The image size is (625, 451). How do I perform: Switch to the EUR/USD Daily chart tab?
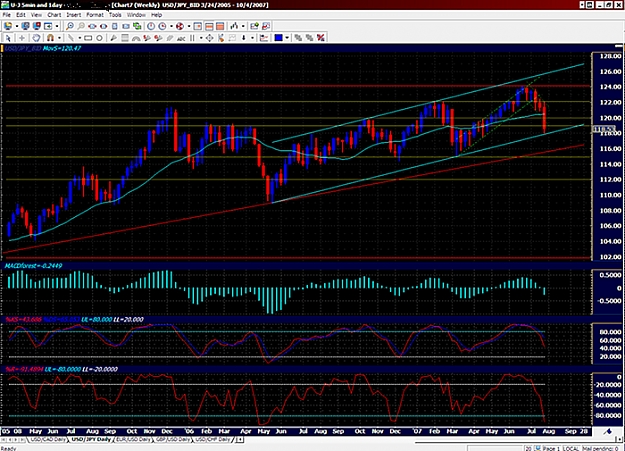(134, 439)
